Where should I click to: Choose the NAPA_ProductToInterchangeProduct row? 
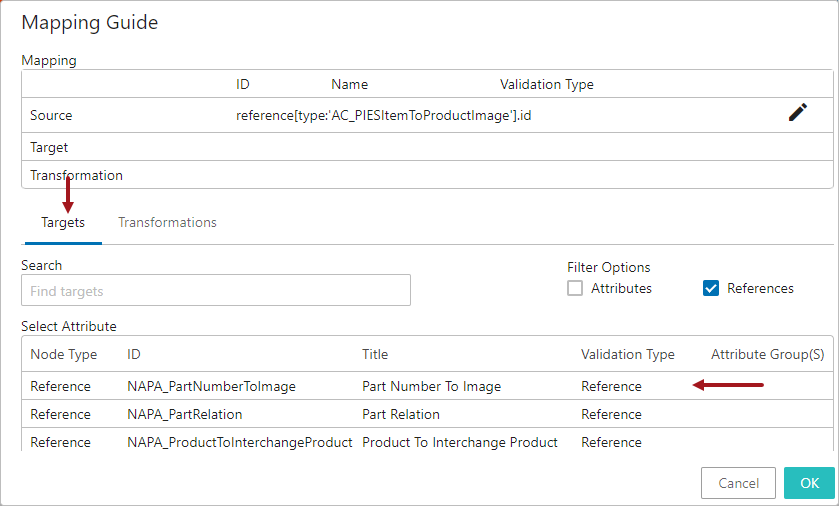[x=427, y=442]
